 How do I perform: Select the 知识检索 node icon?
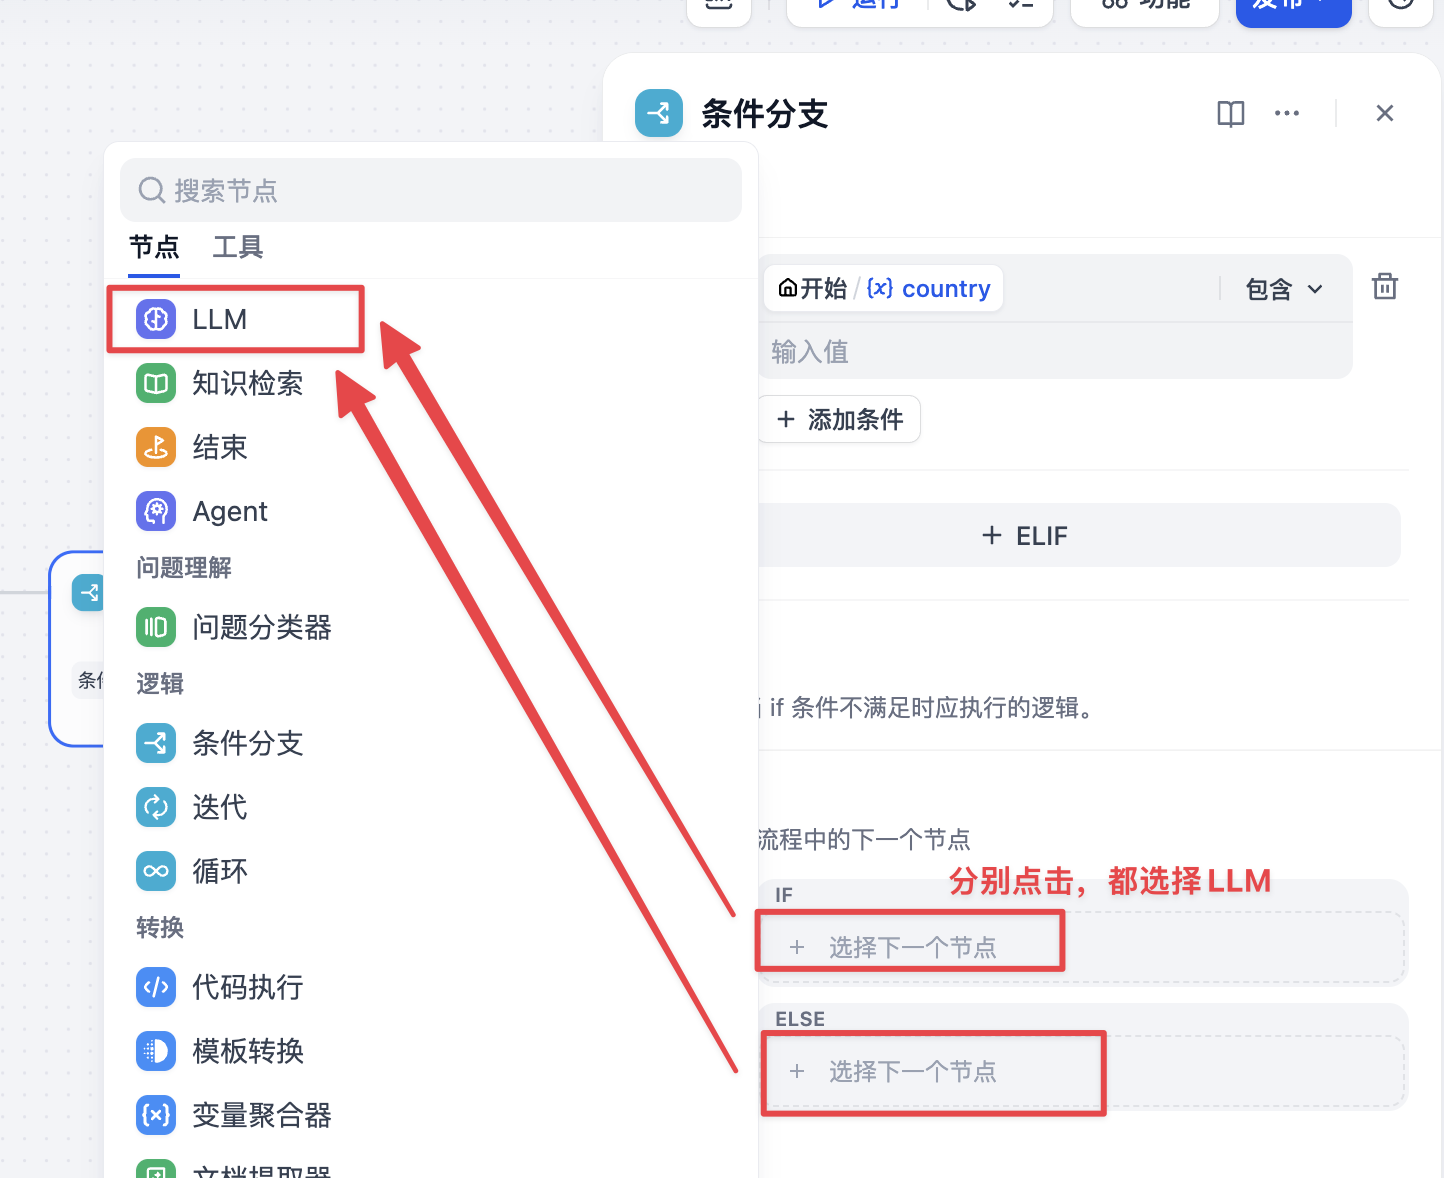156,383
